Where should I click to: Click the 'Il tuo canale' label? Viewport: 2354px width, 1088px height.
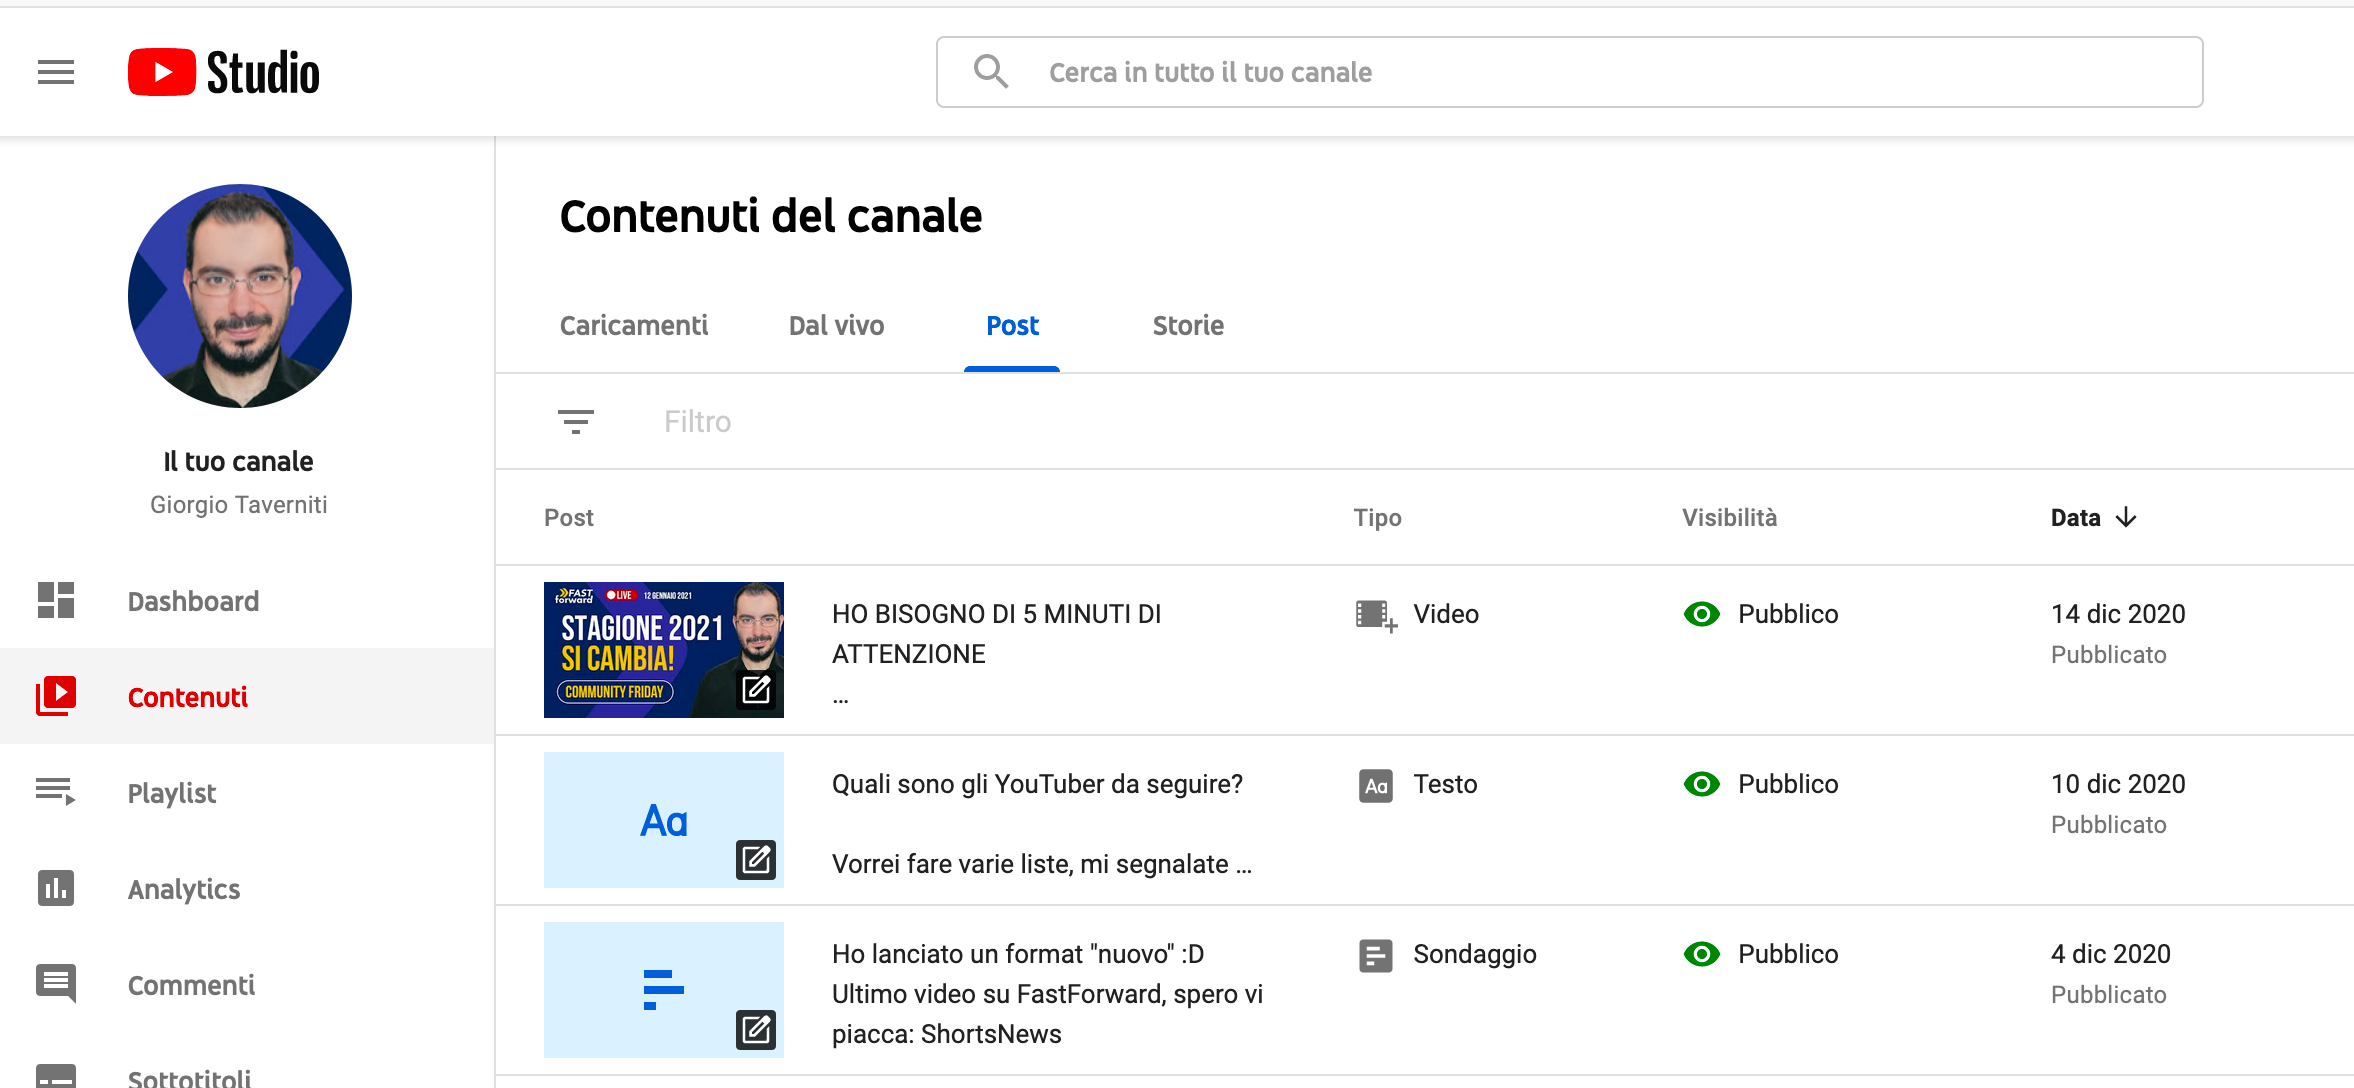coord(238,461)
